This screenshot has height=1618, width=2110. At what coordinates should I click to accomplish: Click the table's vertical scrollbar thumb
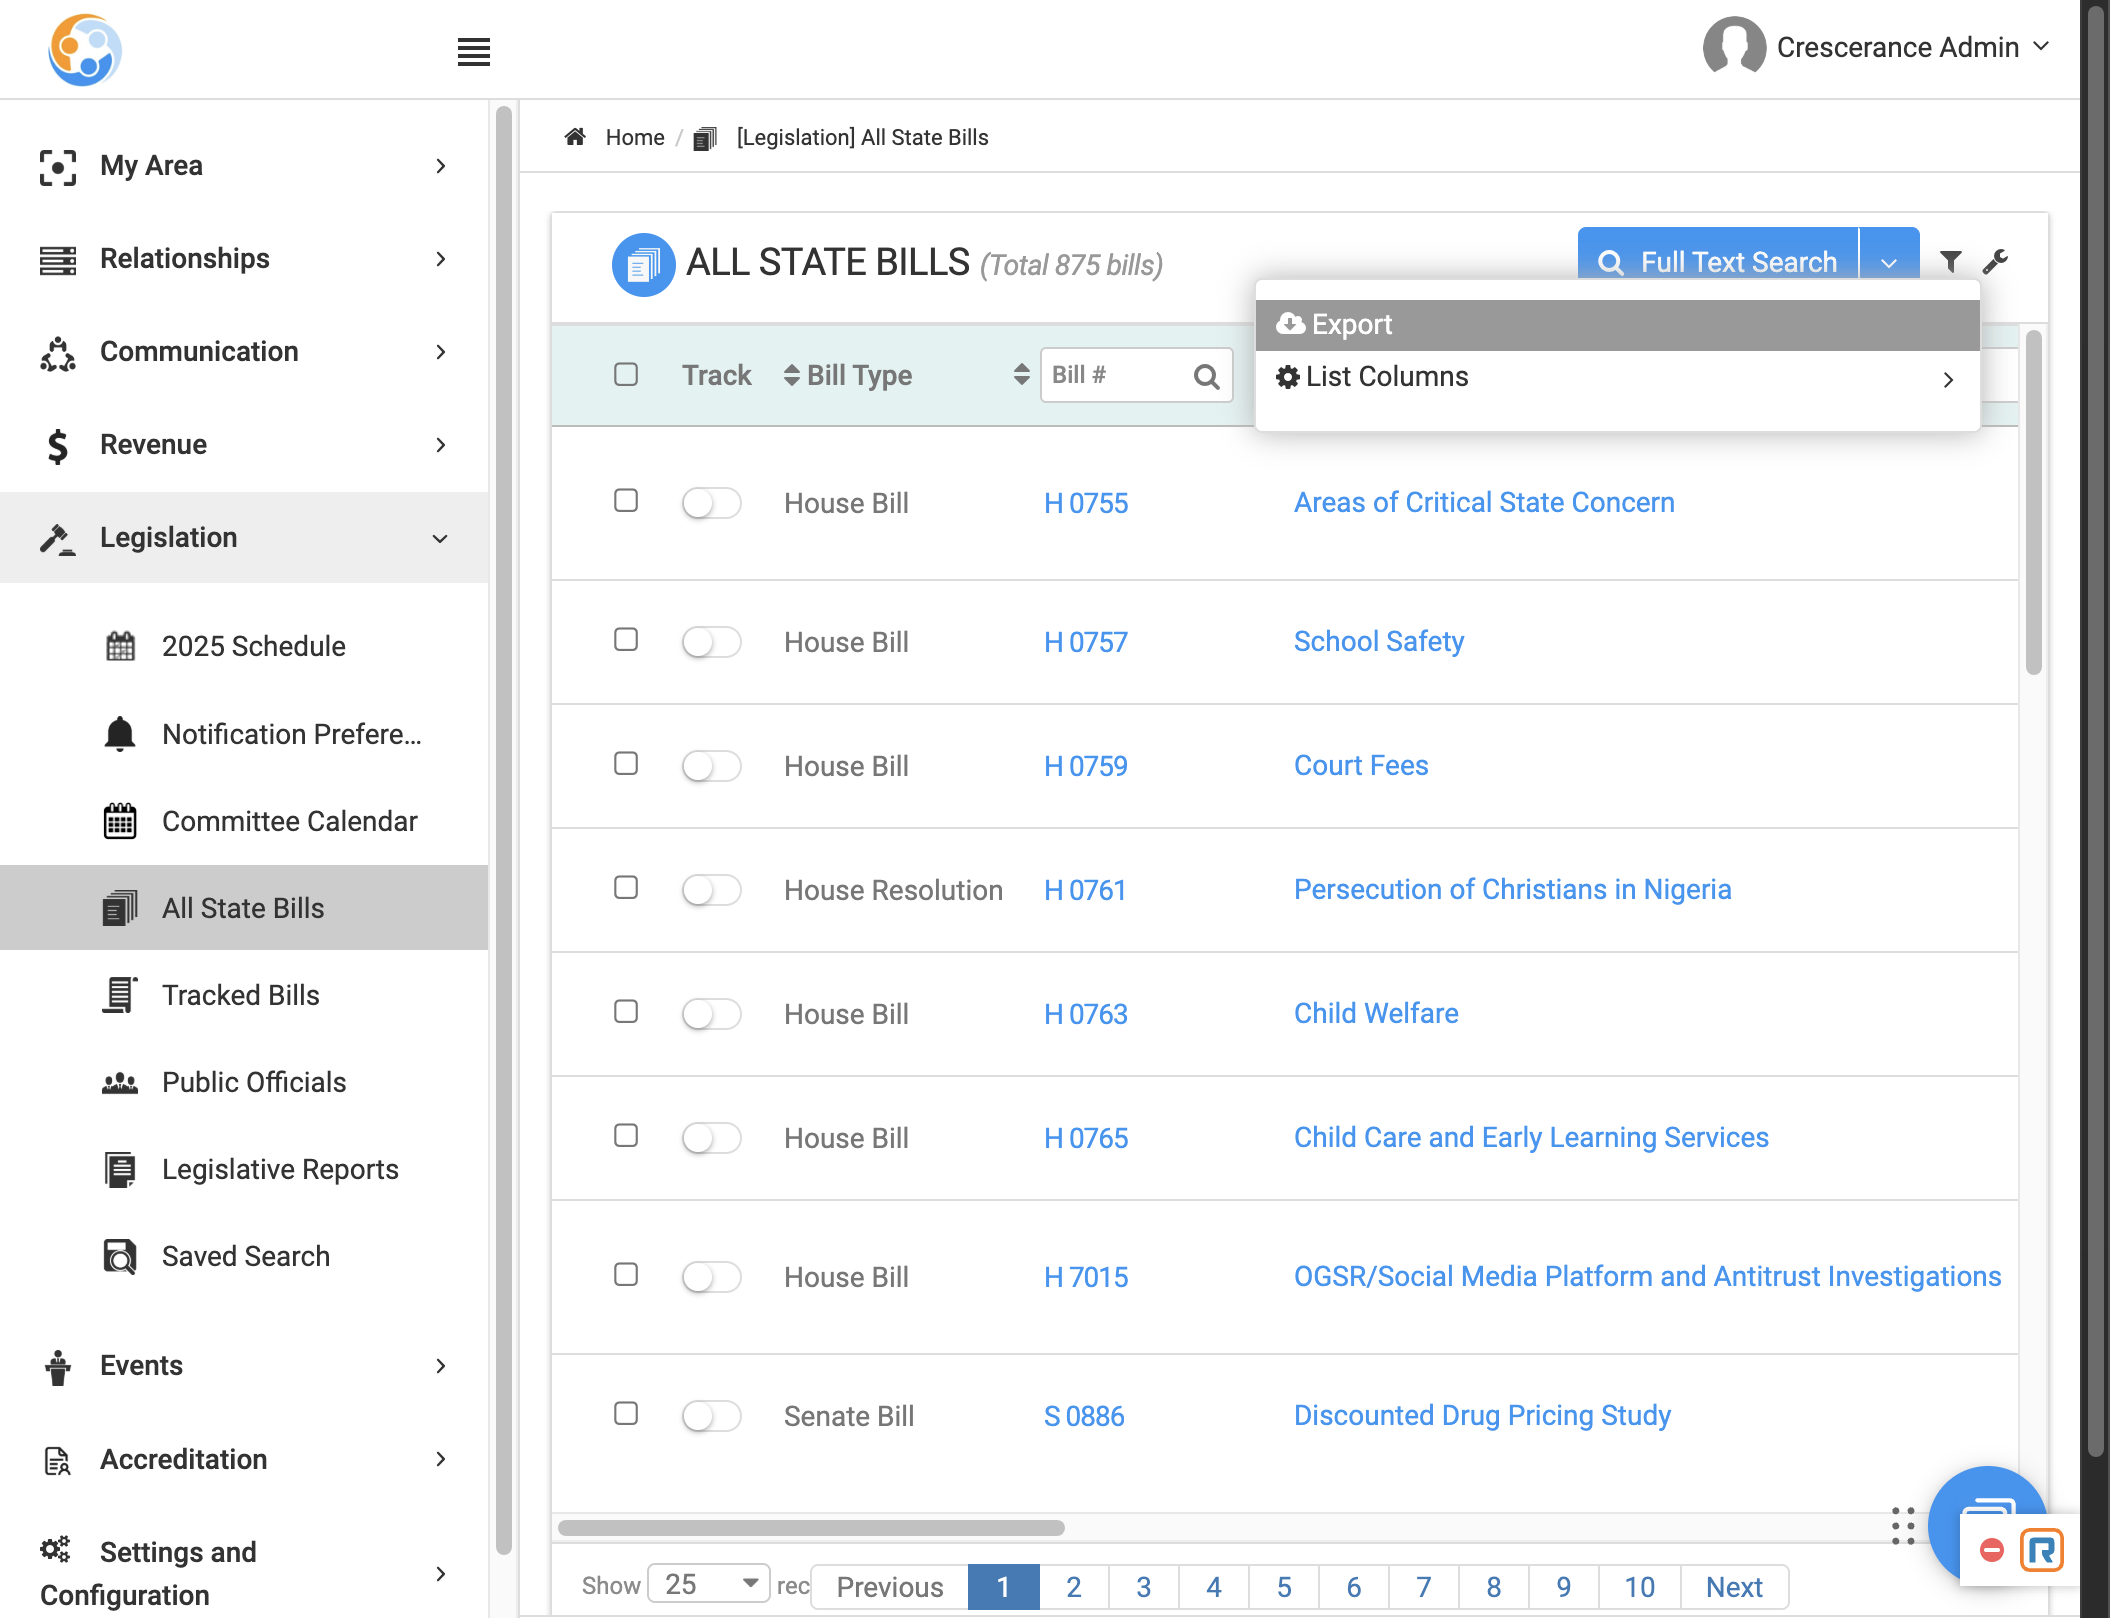point(2033,503)
